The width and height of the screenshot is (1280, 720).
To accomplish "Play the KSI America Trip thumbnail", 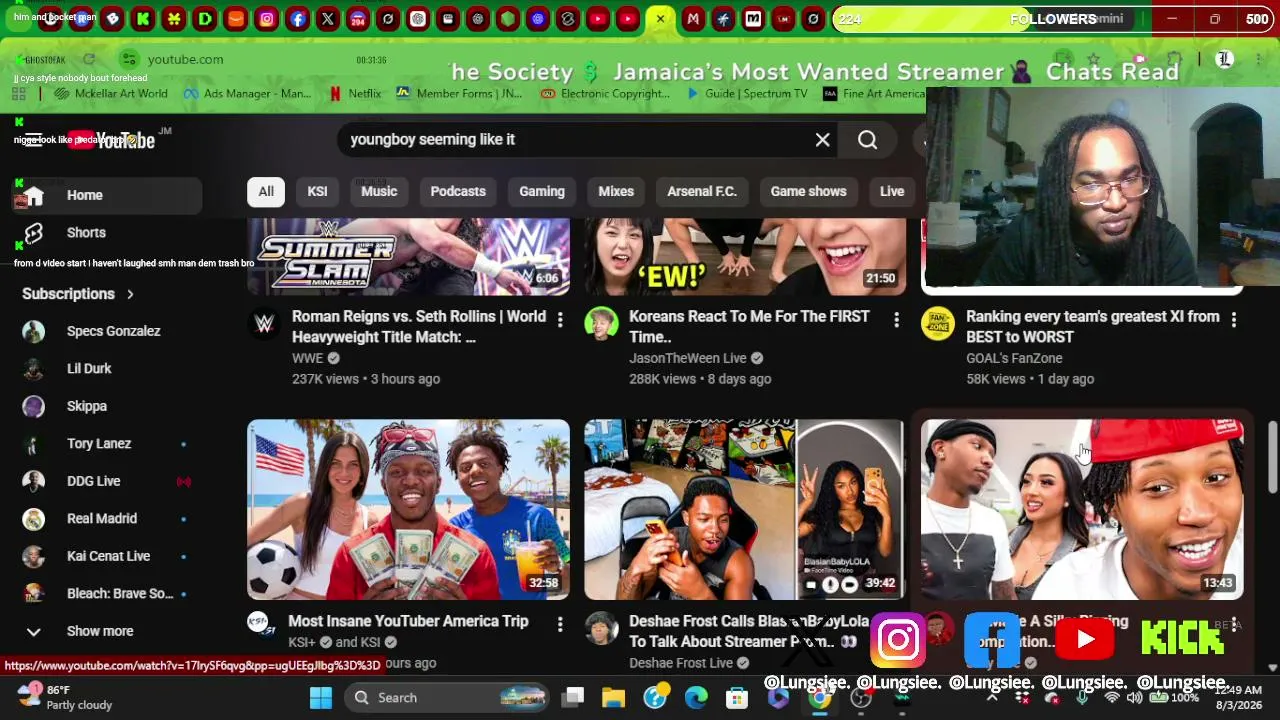I will (408, 510).
